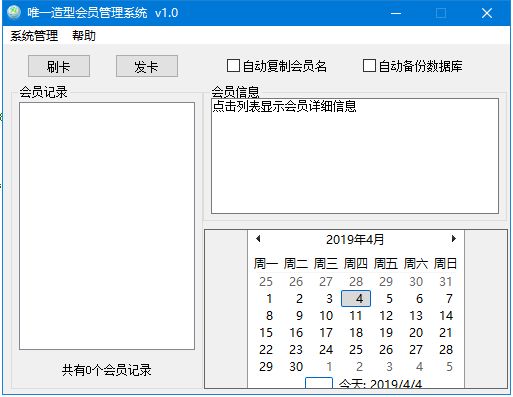
Task: Open month picker via 2019年4月 title
Action: point(355,239)
